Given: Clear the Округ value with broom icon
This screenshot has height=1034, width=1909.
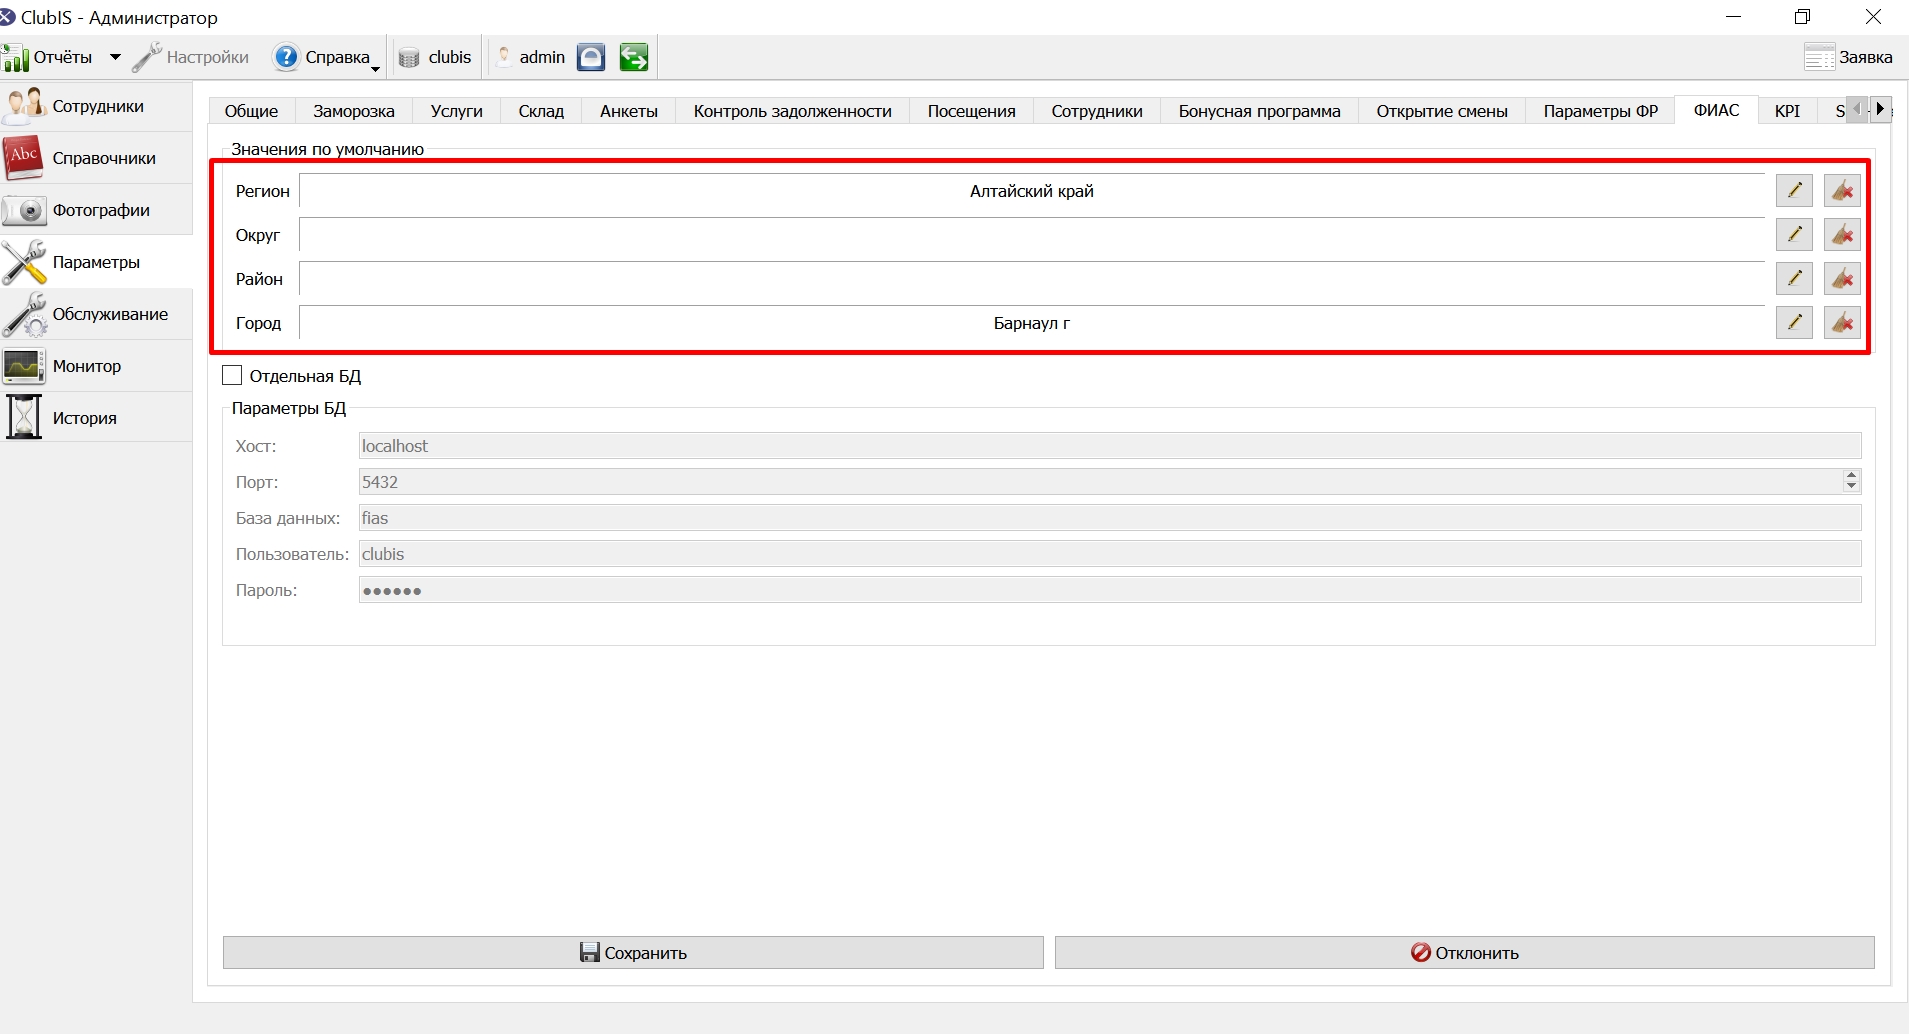Looking at the screenshot, I should [1842, 234].
